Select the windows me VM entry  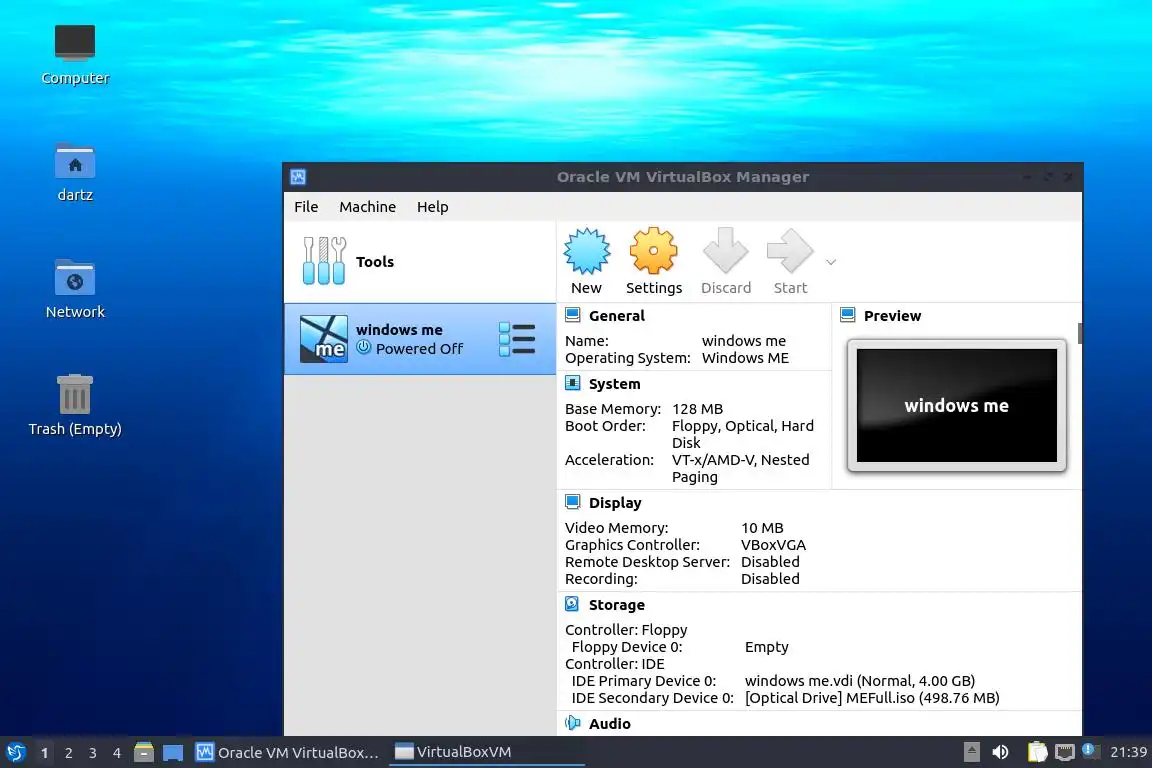tap(420, 339)
